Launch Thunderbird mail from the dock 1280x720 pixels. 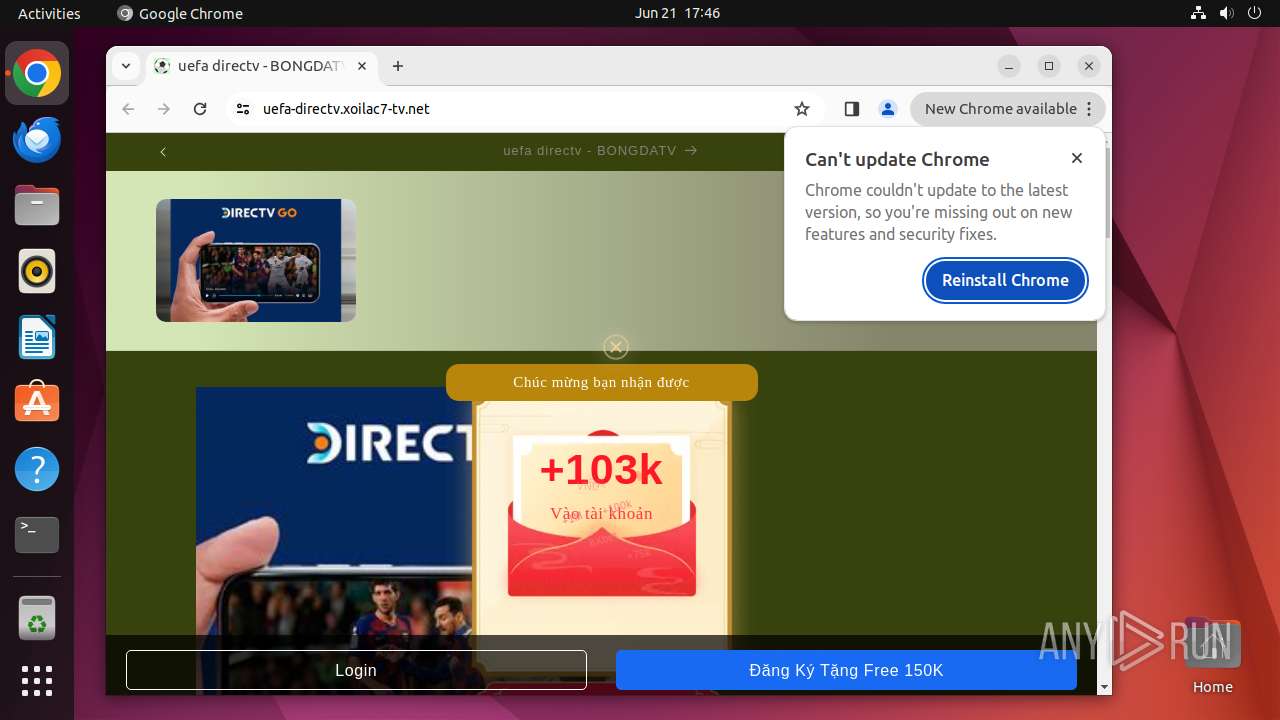[x=37, y=140]
